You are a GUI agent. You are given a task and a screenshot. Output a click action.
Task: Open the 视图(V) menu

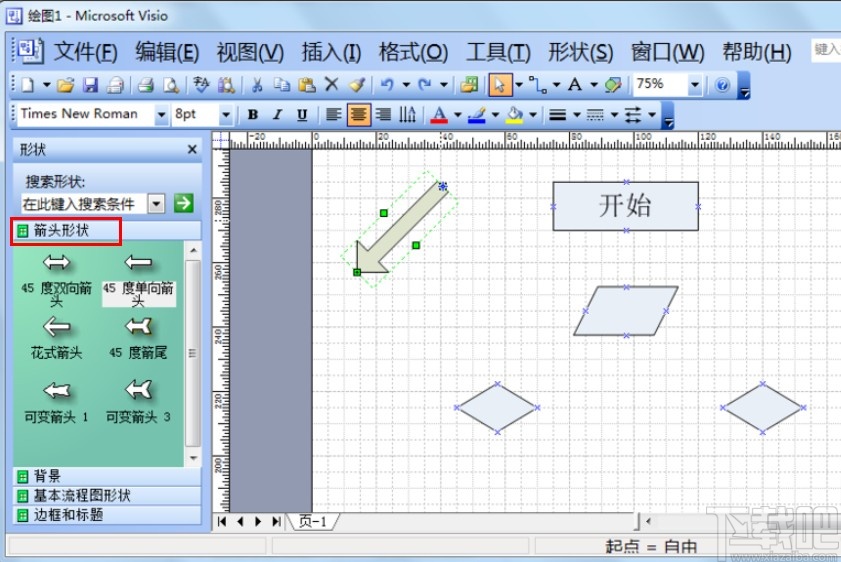tap(250, 53)
